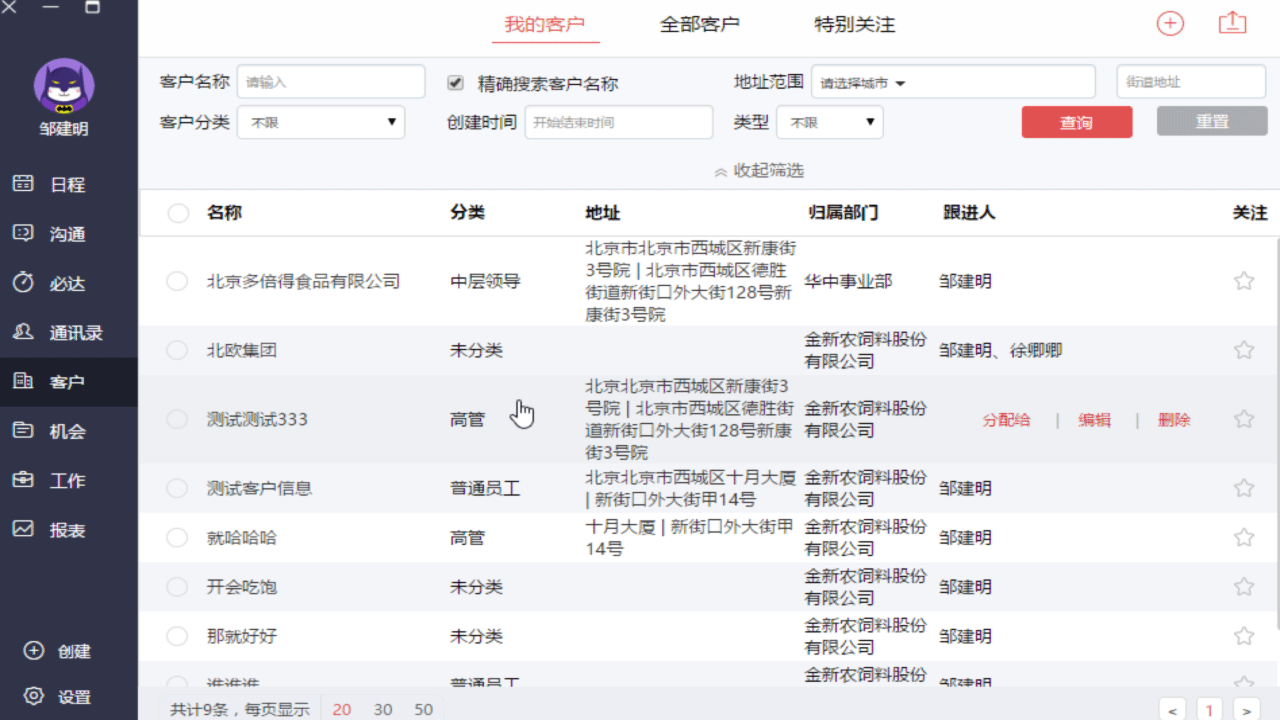Image resolution: width=1280 pixels, height=720 pixels.
Task: Tick the select-all circle in table header
Action: pos(178,213)
